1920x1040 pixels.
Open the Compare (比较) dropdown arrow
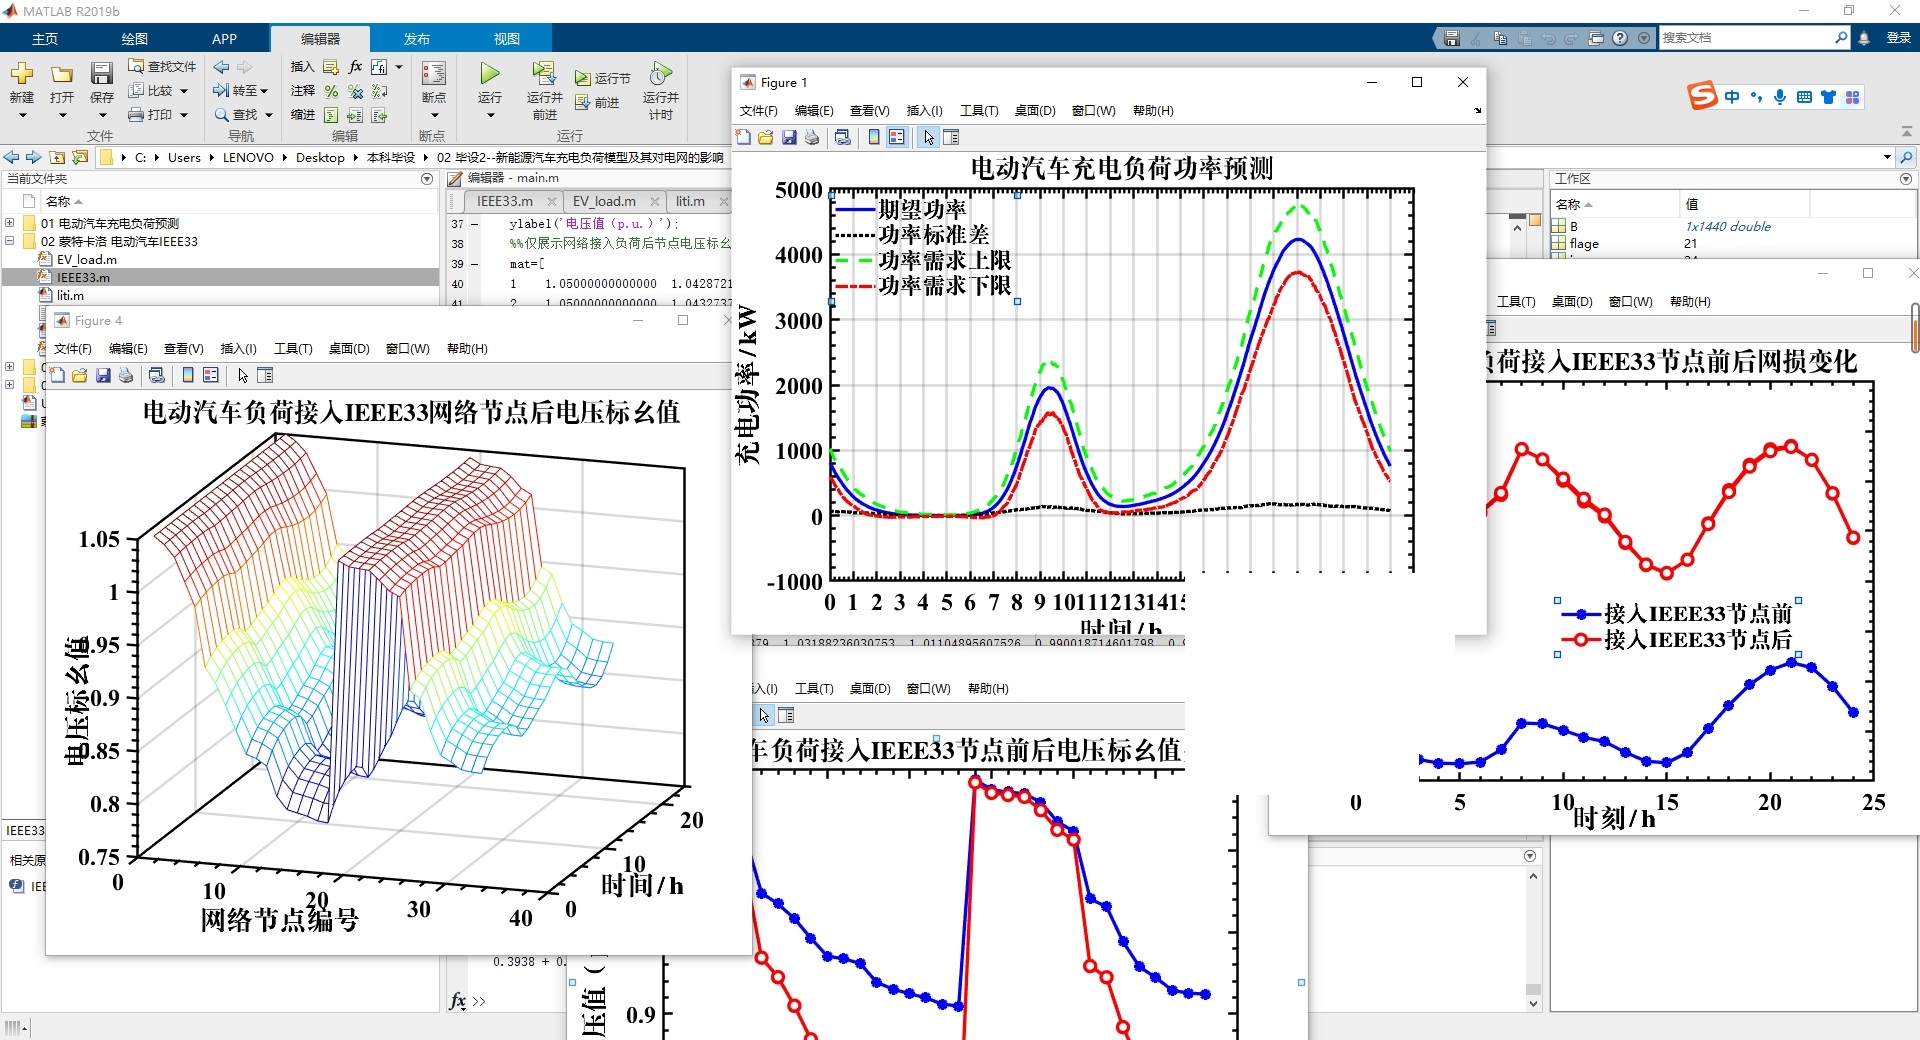pyautogui.click(x=184, y=91)
